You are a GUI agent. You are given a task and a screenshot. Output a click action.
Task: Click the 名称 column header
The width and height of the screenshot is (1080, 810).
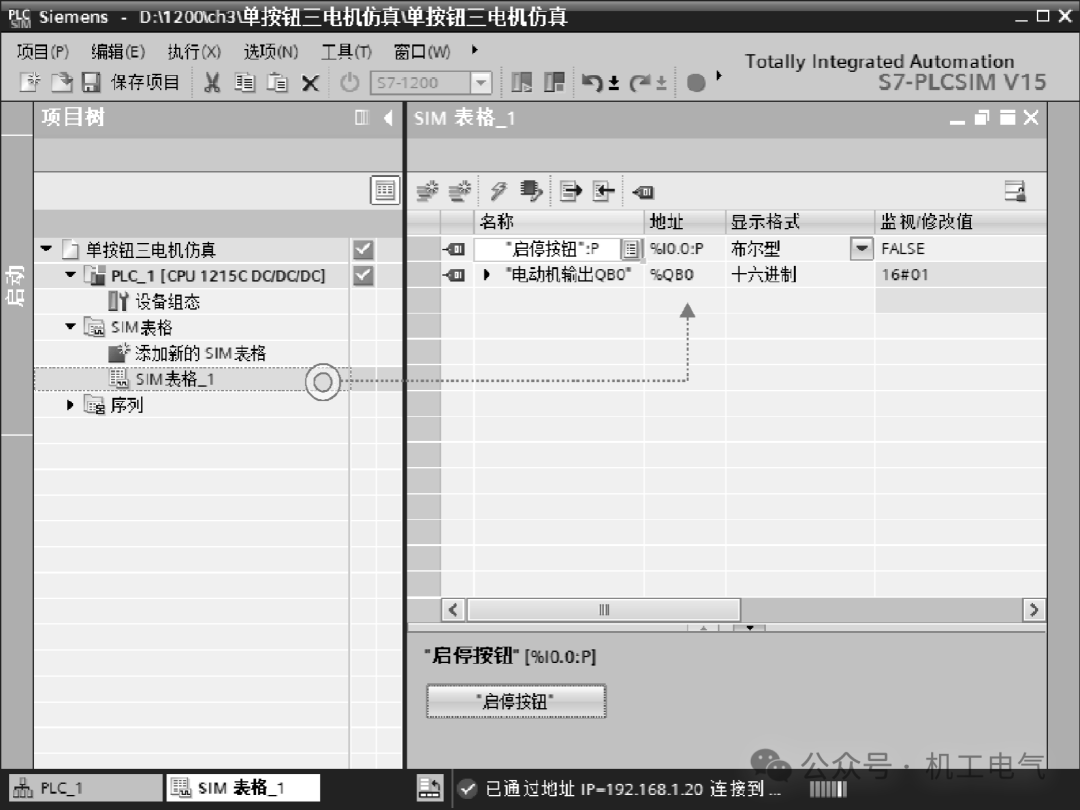559,222
